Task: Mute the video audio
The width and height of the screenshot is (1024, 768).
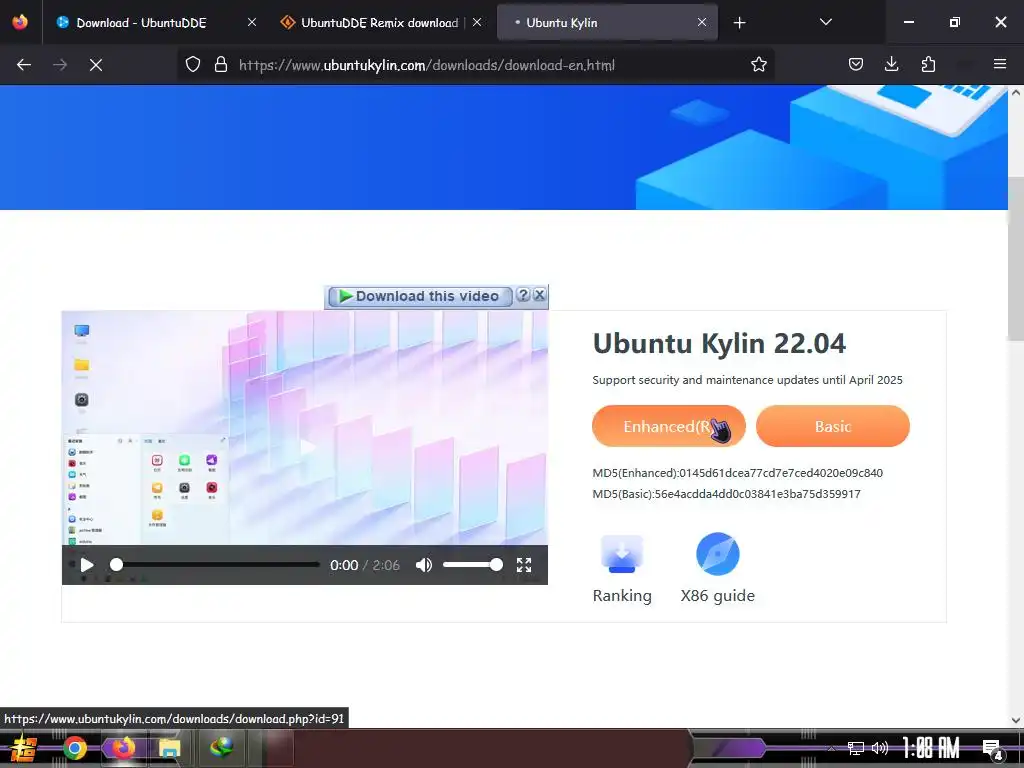Action: pyautogui.click(x=424, y=565)
